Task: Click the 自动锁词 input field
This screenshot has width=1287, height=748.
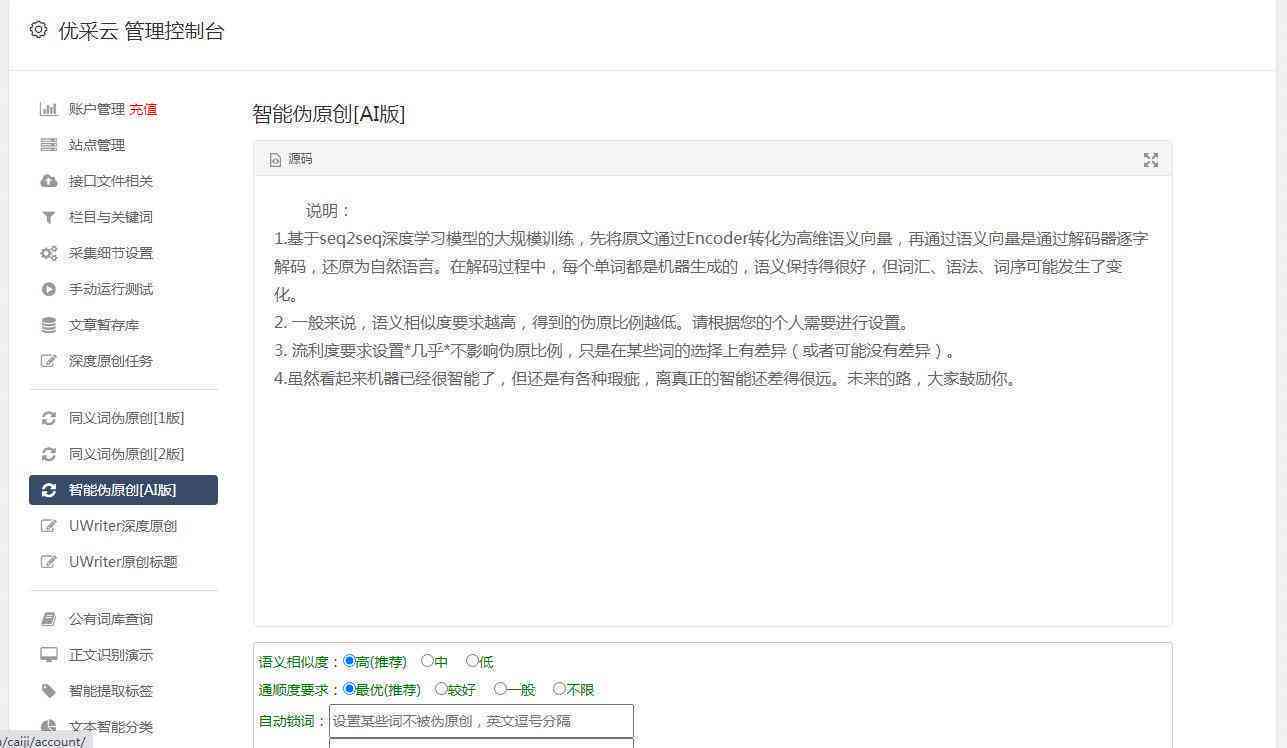Action: (481, 721)
